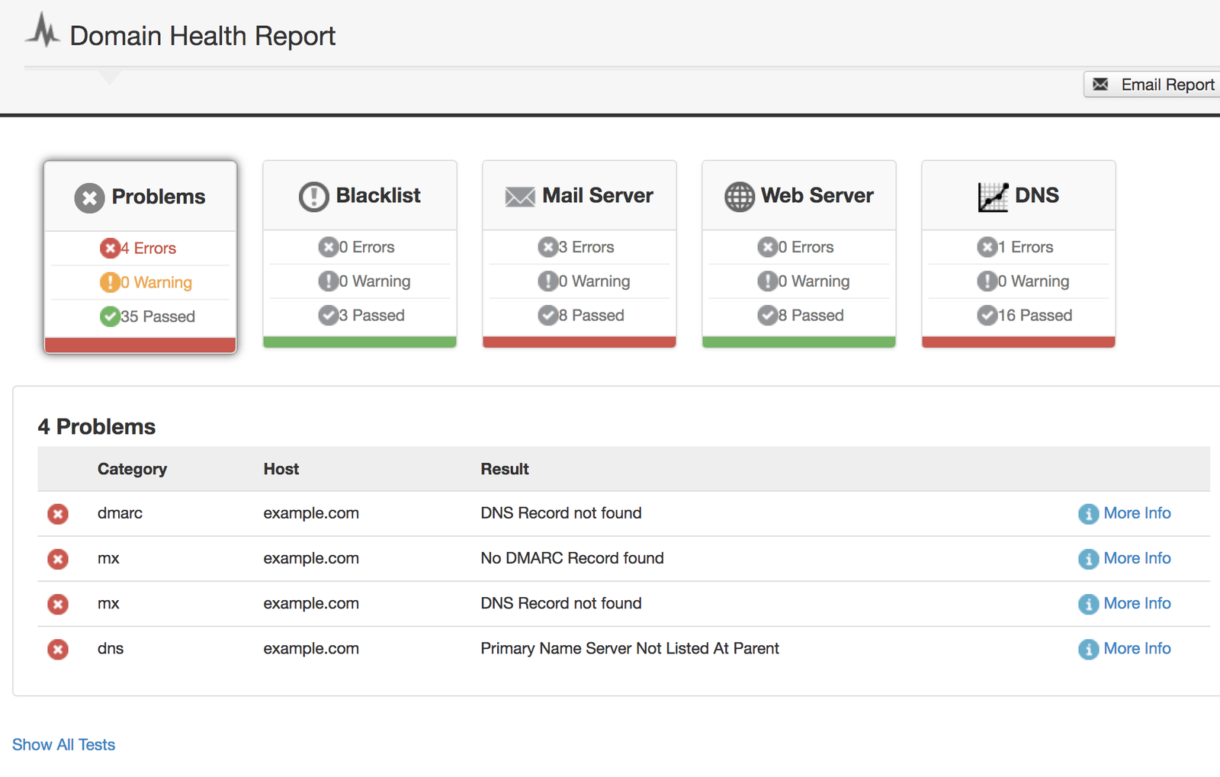Click the Category column header
1220x777 pixels.
click(132, 469)
